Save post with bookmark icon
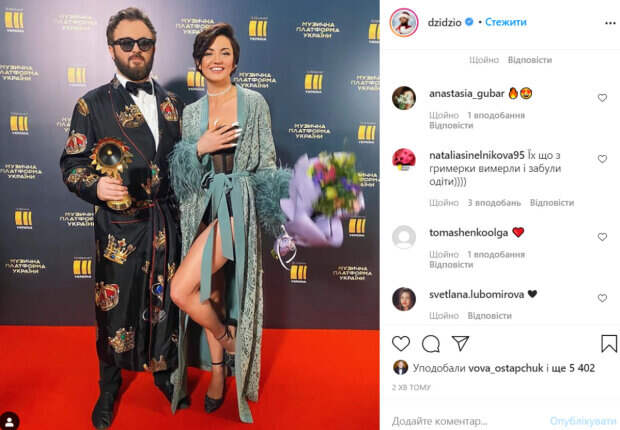The image size is (620, 430). (609, 343)
